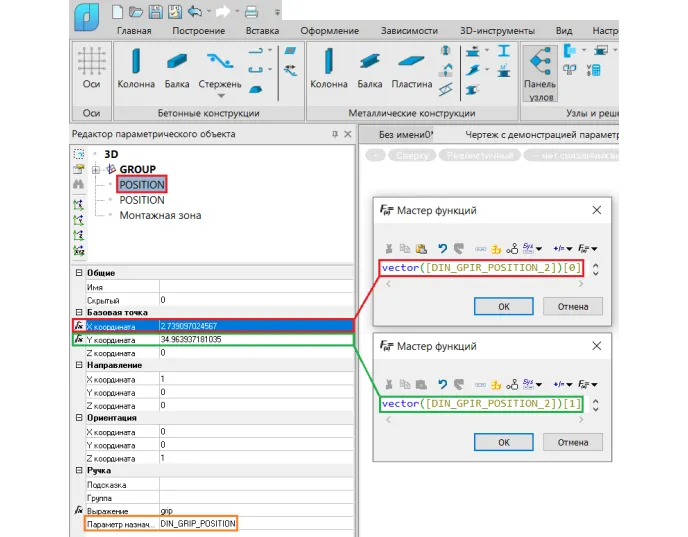Expand the GROUP tree node
Viewport: 688px width, 537px height.
pyautogui.click(x=96, y=169)
